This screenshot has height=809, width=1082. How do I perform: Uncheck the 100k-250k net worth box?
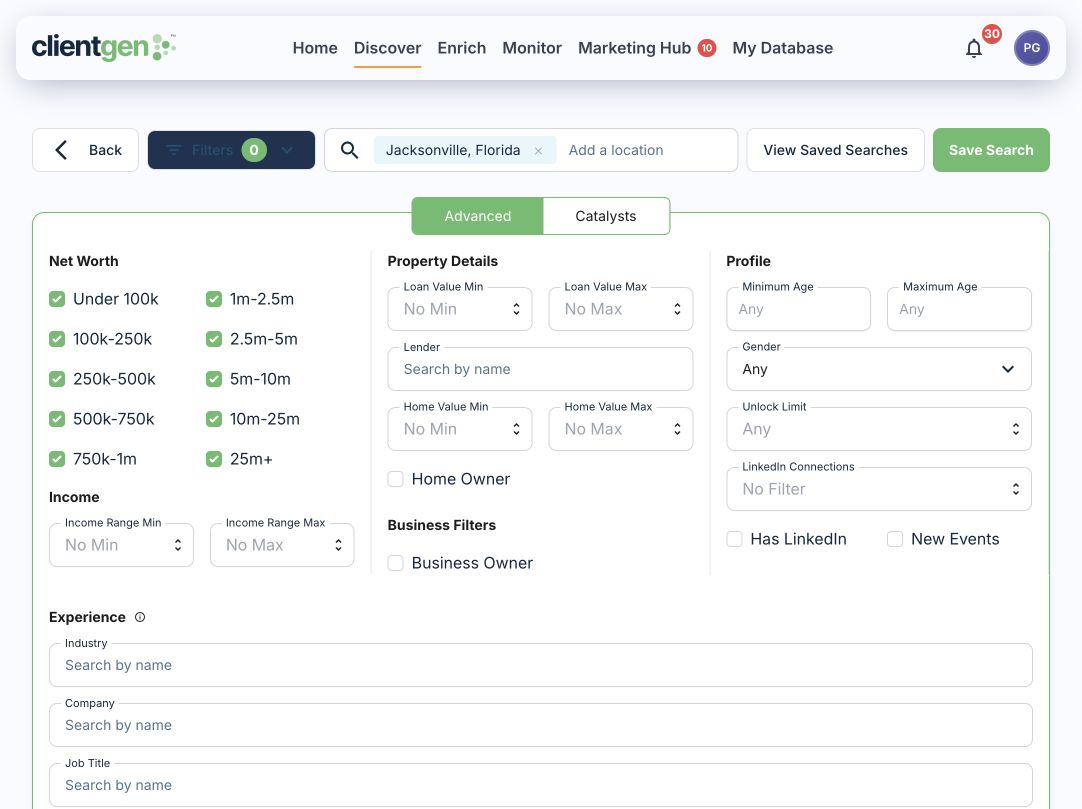[x=57, y=339]
